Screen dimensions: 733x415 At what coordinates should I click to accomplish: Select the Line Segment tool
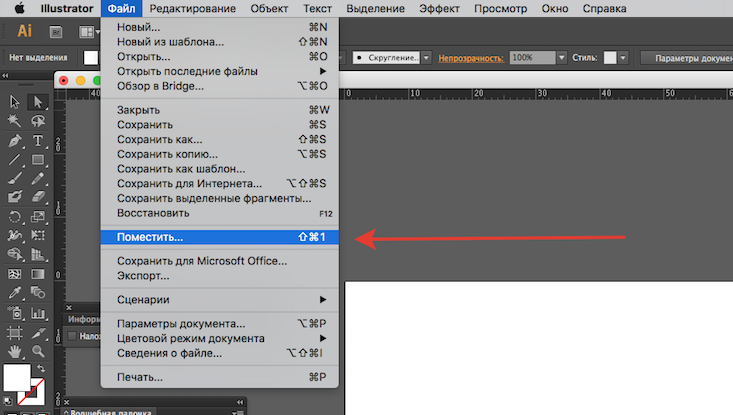coord(14,159)
